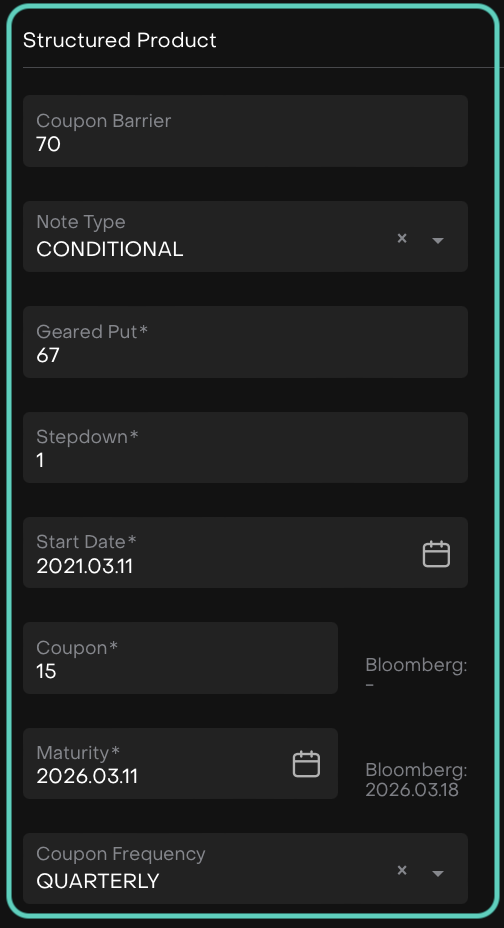Select the QUARTERLY value in Coupon Frequency
The width and height of the screenshot is (504, 928).
pos(98,881)
